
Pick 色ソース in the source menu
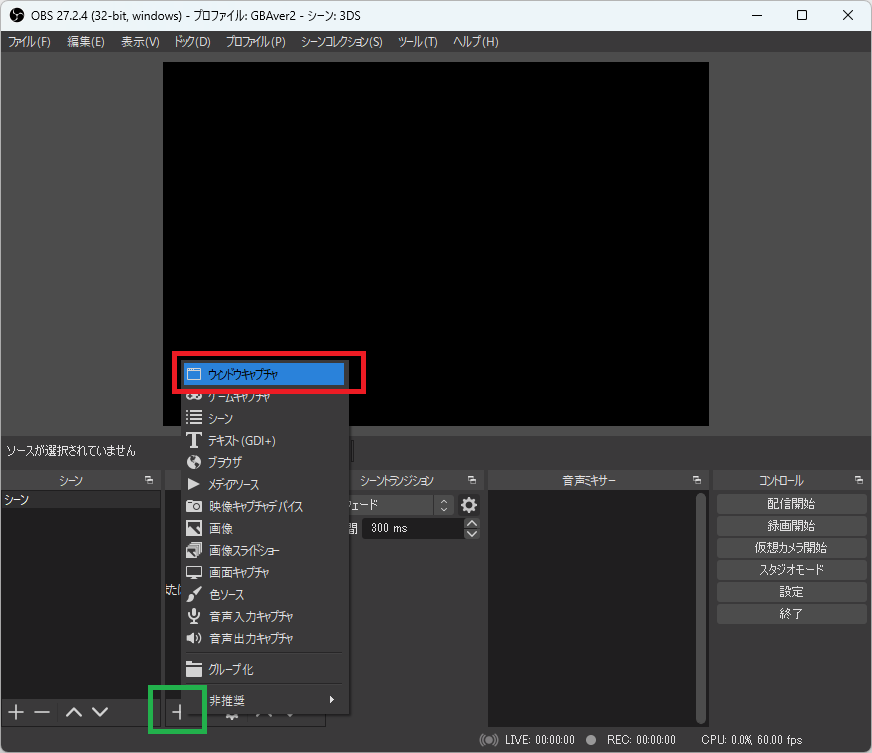(x=264, y=595)
